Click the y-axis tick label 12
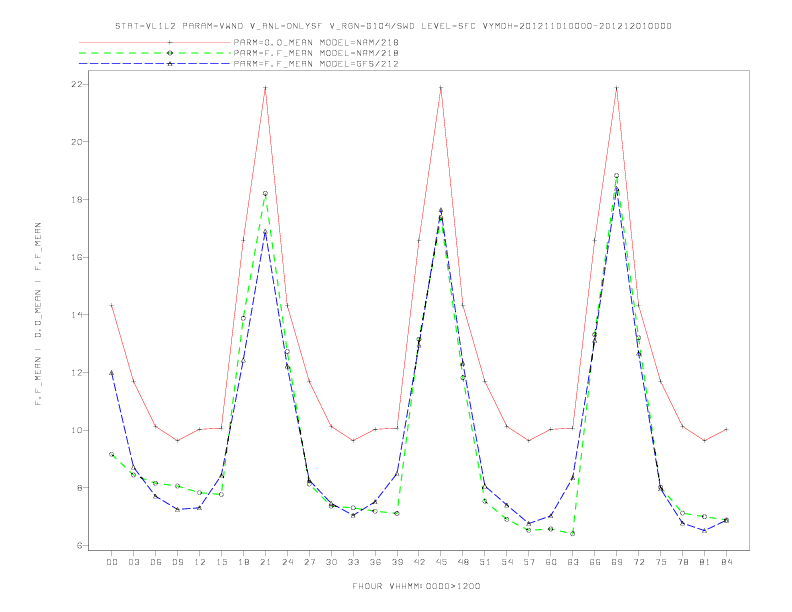This screenshot has height=612, width=792. [x=76, y=373]
